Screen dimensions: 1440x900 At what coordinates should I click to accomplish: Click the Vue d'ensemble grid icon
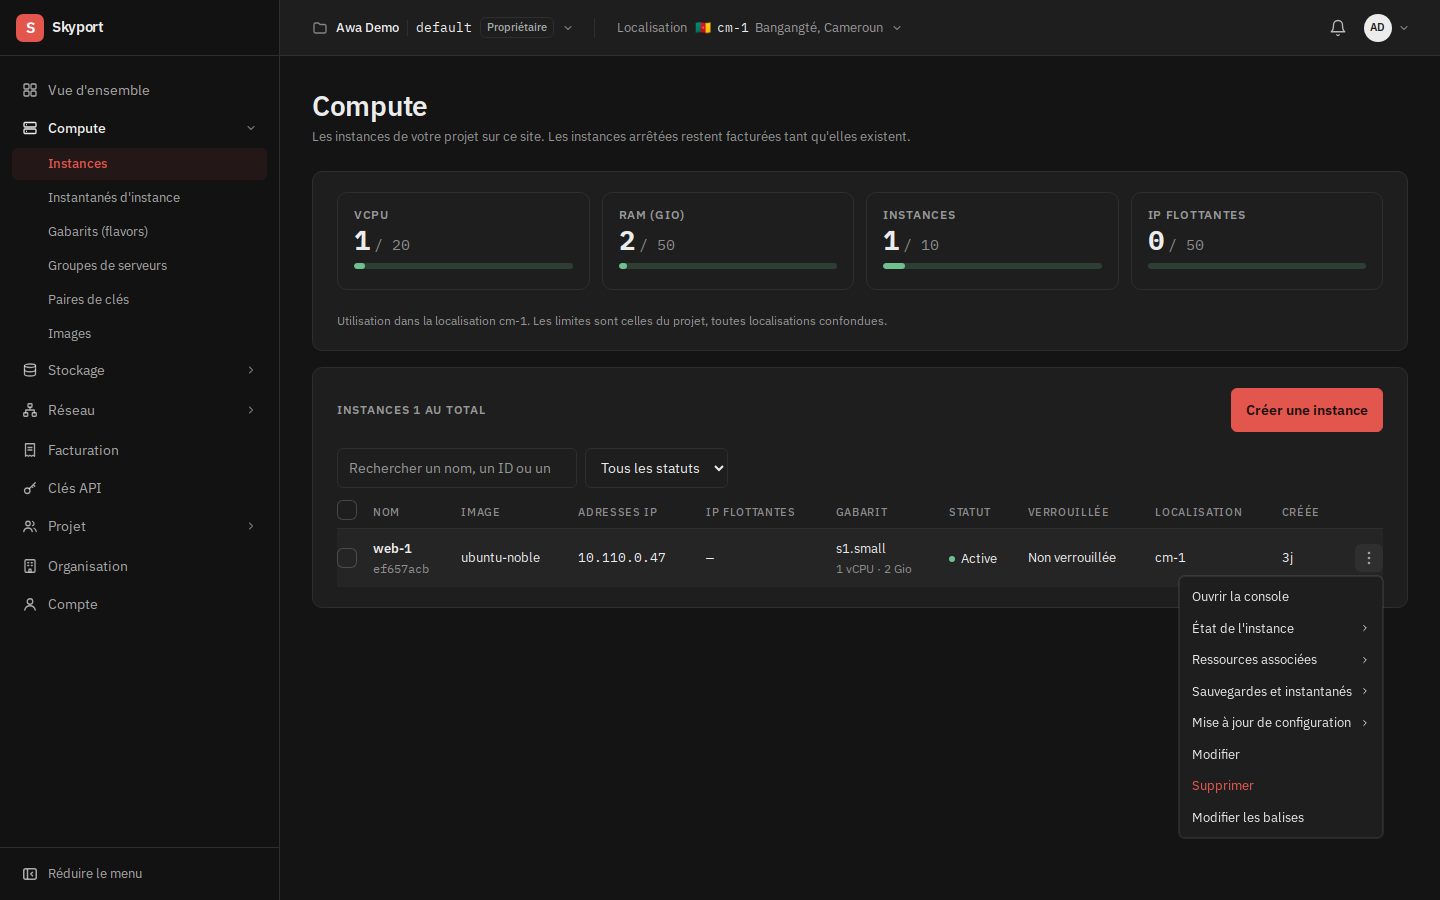30,90
